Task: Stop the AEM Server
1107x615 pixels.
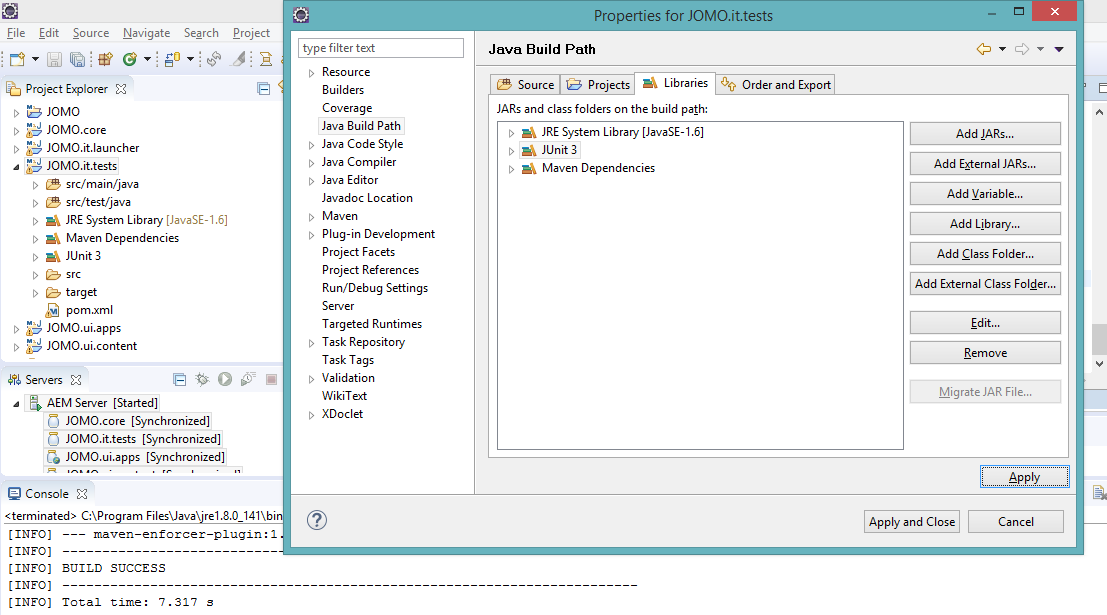Action: (x=271, y=380)
